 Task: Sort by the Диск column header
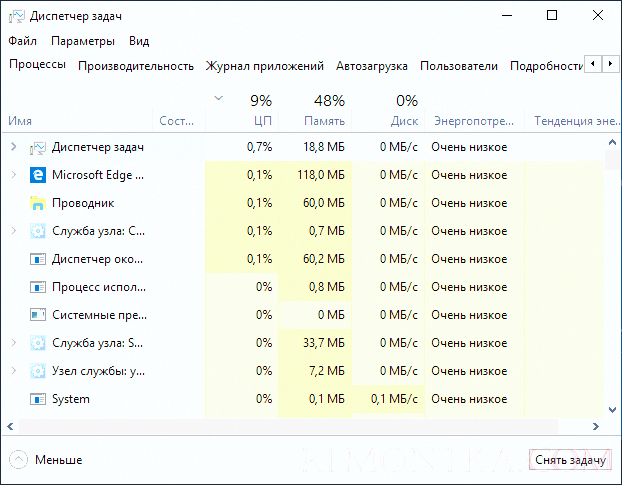click(x=404, y=121)
